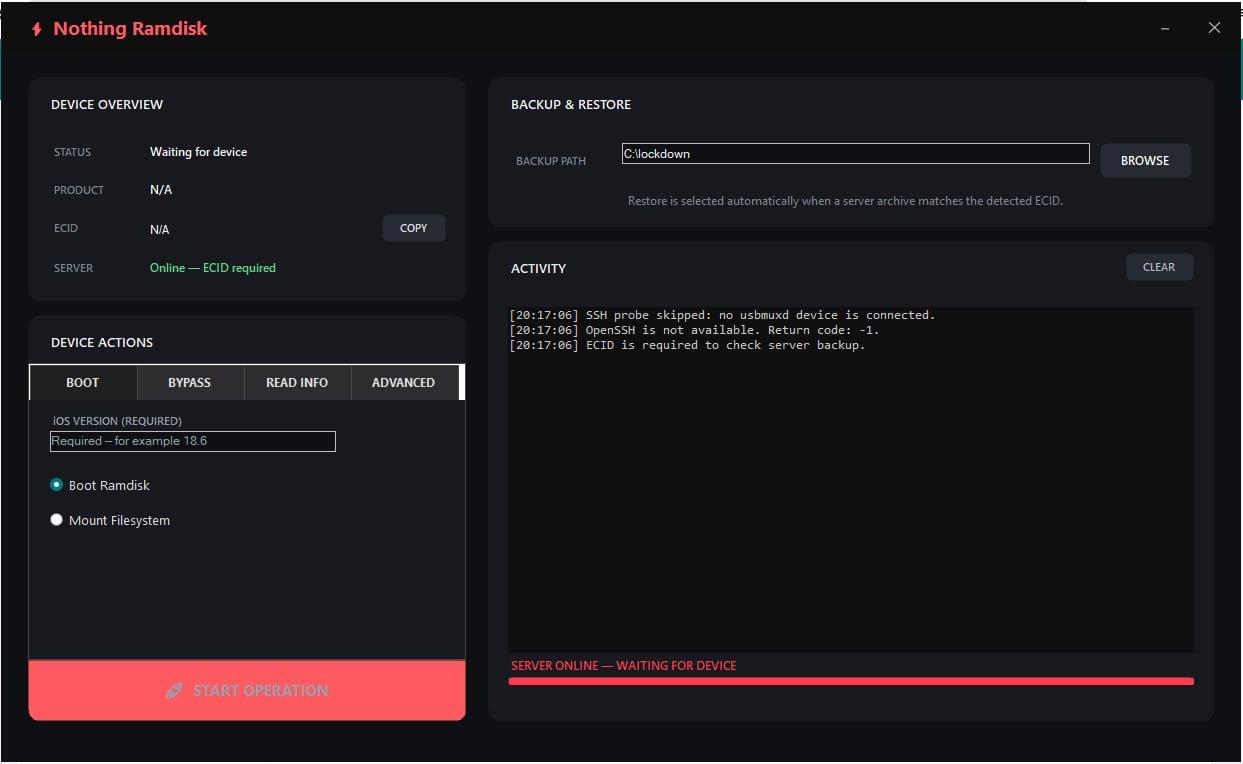Click inside the activity log console

(x=851, y=480)
